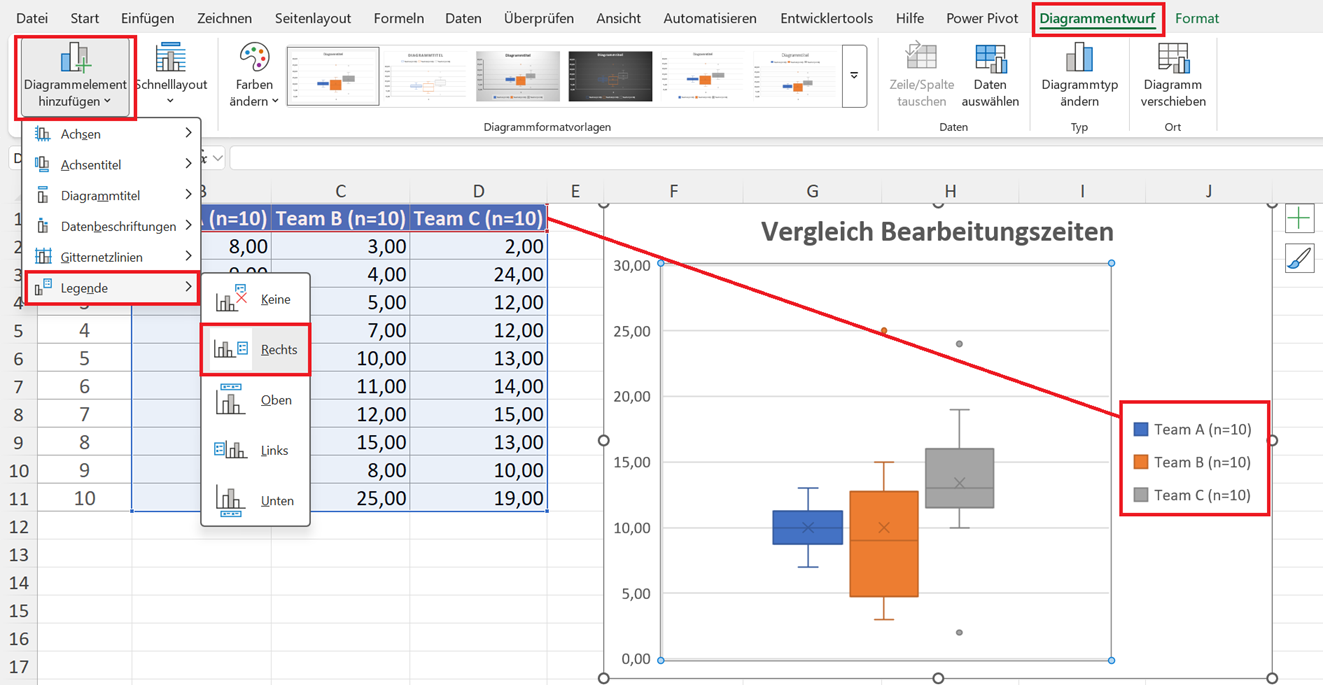Open the Achsen submenu
Screen dimensions: 1323x685
pos(112,134)
